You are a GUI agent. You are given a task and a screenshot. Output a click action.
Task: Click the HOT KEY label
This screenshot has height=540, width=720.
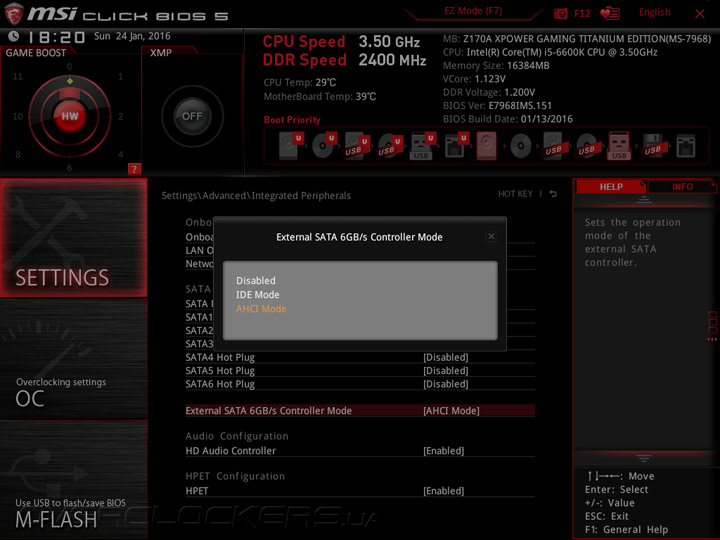coord(515,194)
